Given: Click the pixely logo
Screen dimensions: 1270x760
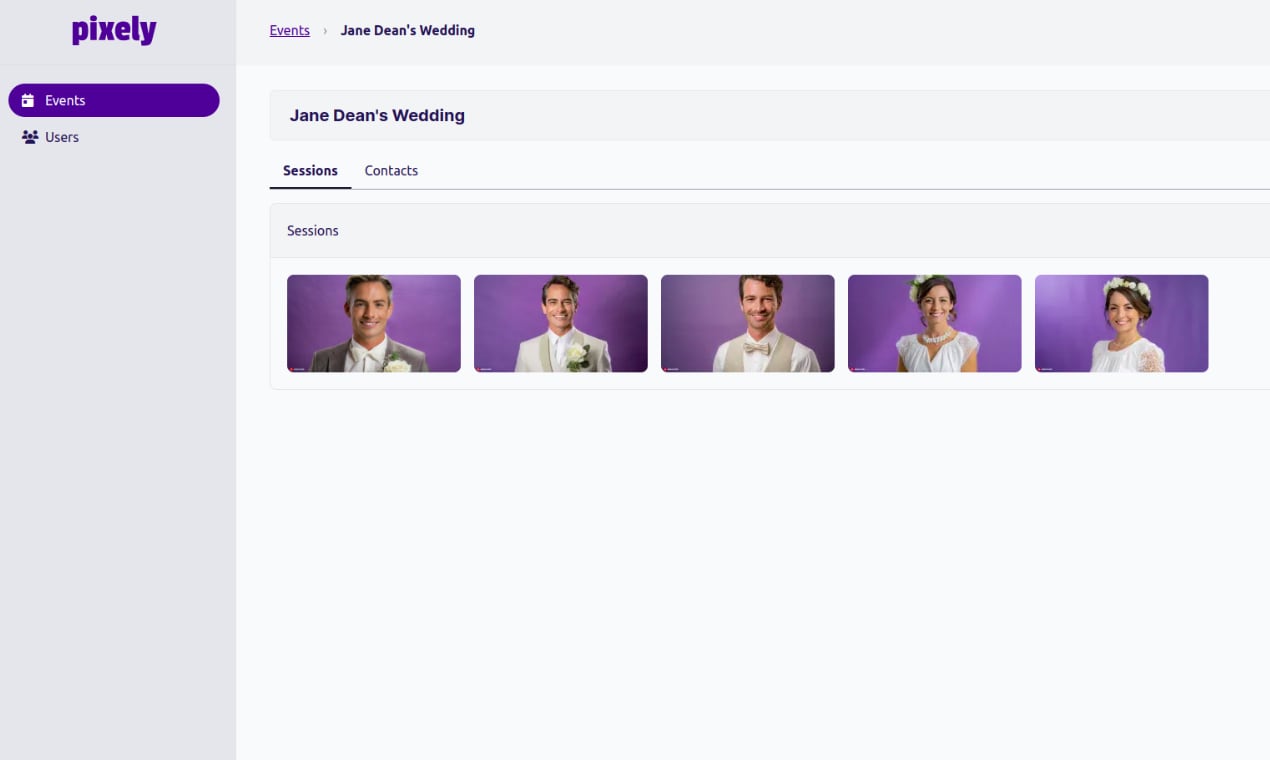Looking at the screenshot, I should point(114,30).
